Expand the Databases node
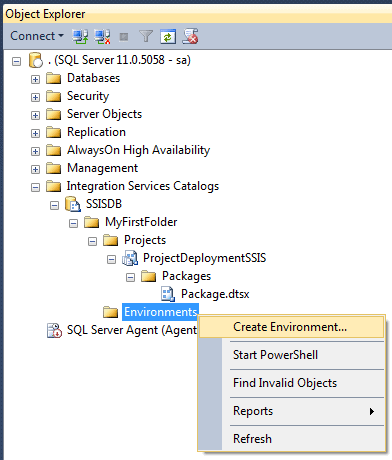The width and height of the screenshot is (392, 460). click(35, 79)
